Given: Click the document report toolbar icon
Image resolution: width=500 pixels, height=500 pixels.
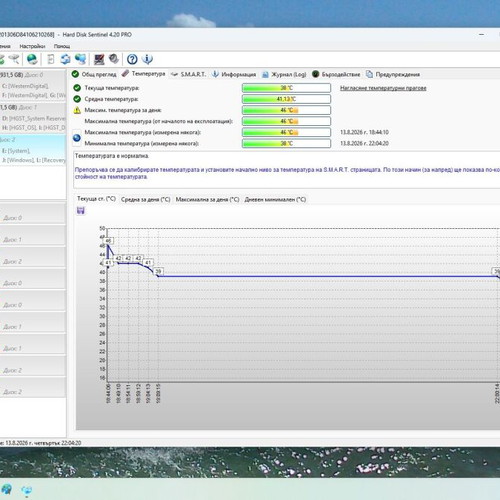Looking at the screenshot, I should (51, 59).
